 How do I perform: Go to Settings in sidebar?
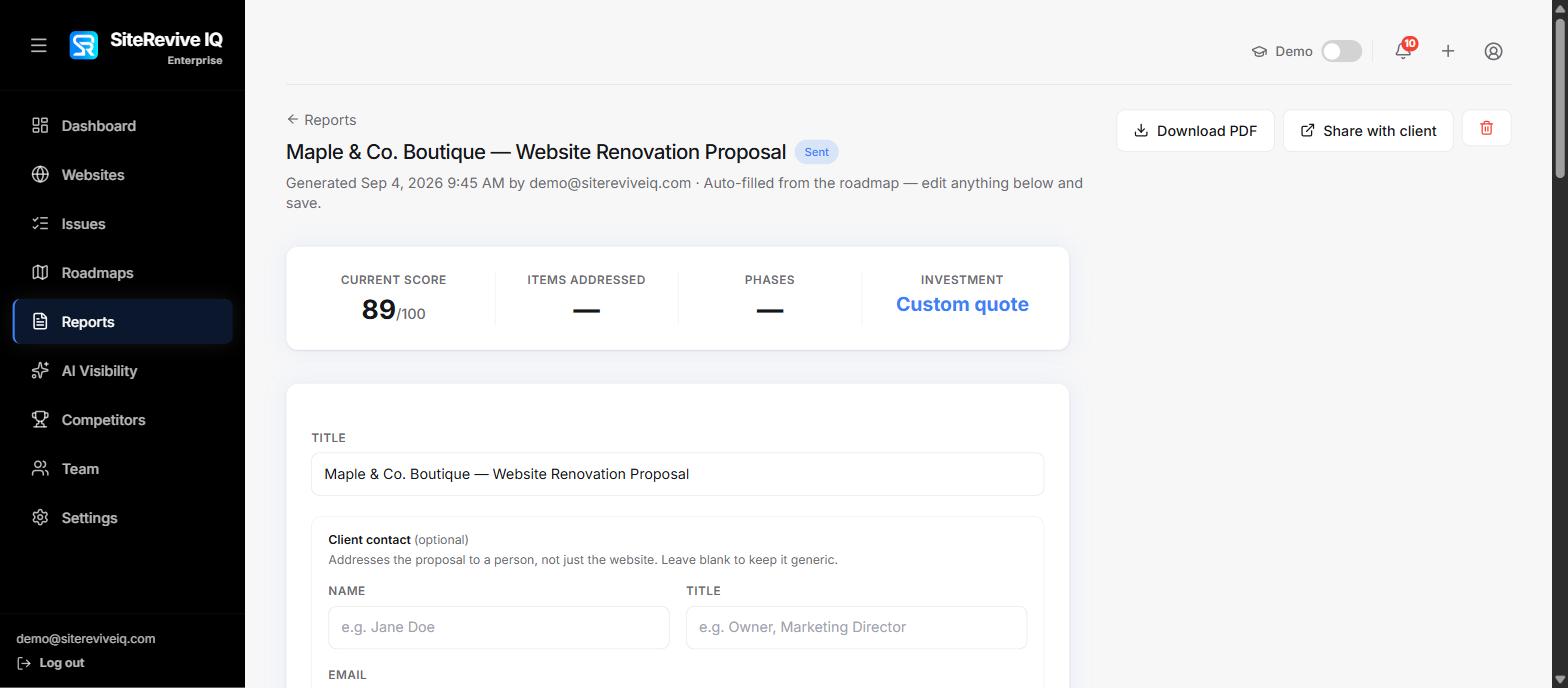click(122, 517)
